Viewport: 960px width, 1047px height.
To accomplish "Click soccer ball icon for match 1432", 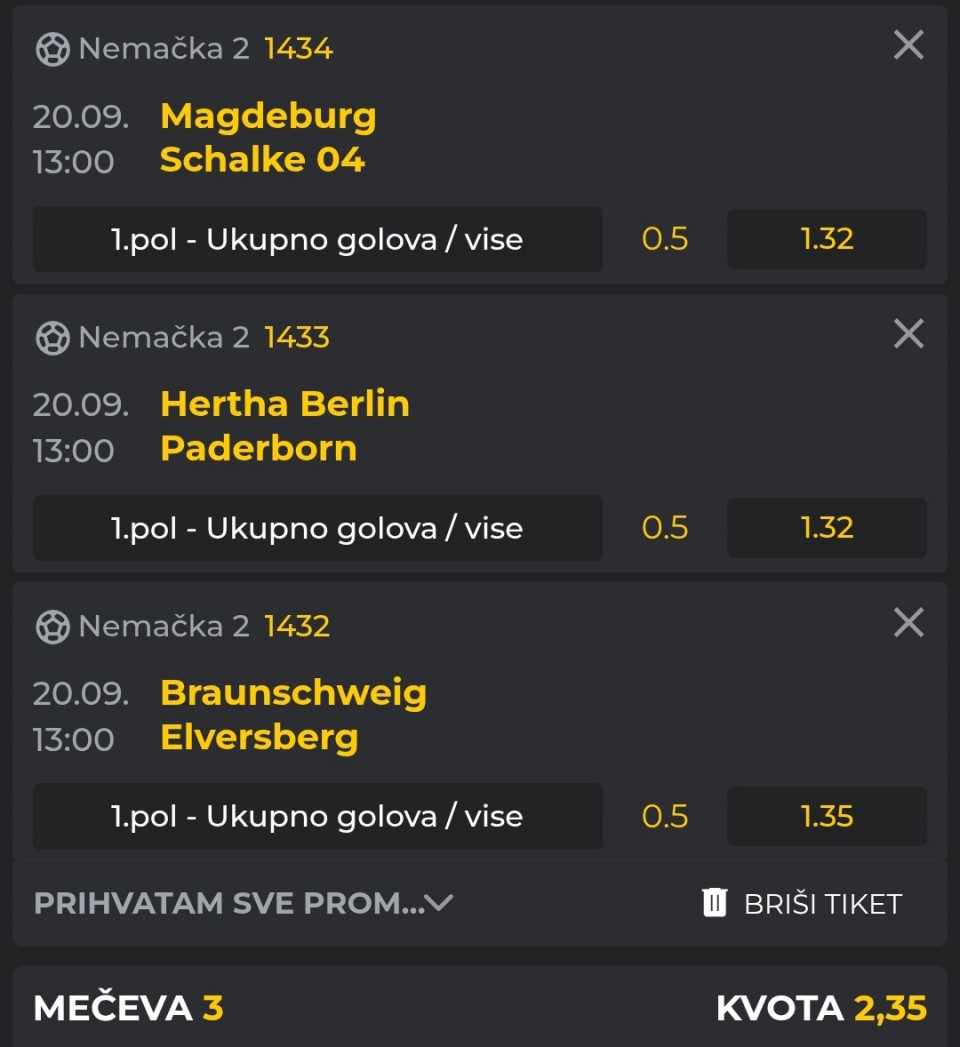I will [x=52, y=627].
